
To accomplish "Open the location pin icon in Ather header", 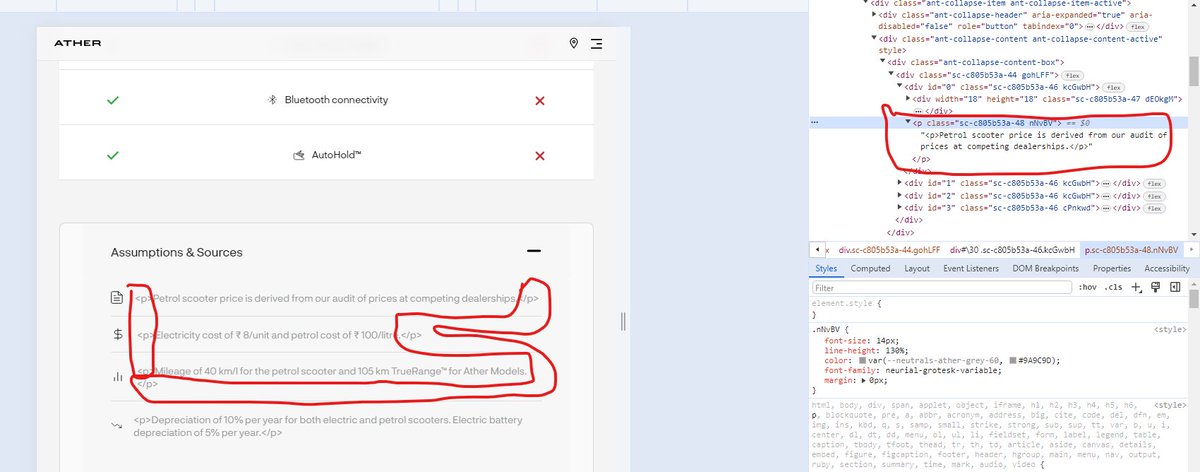I will (x=573, y=43).
